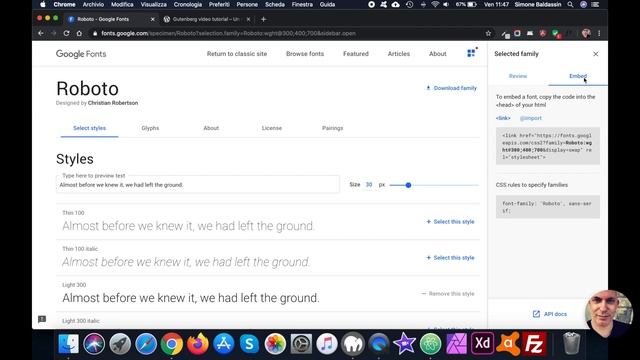
Task: Open the About tab under Roboto
Action: (211, 128)
